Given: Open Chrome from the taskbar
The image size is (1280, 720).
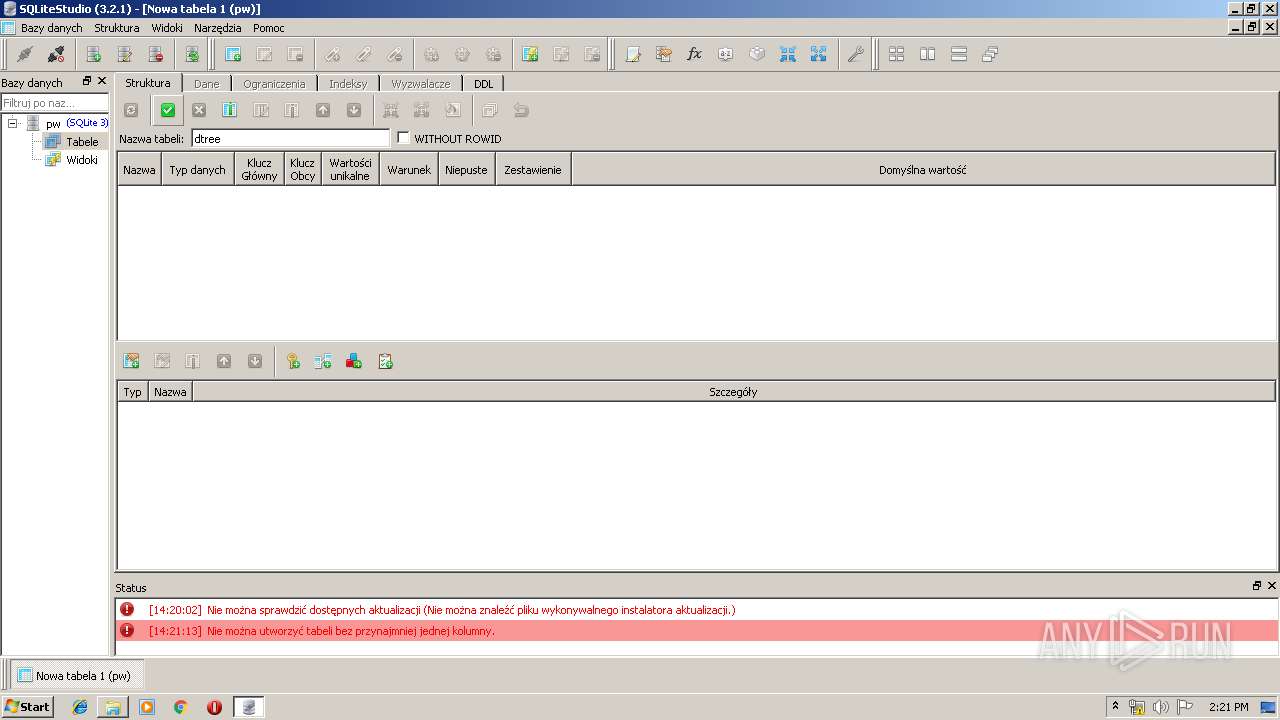Looking at the screenshot, I should click(x=181, y=707).
